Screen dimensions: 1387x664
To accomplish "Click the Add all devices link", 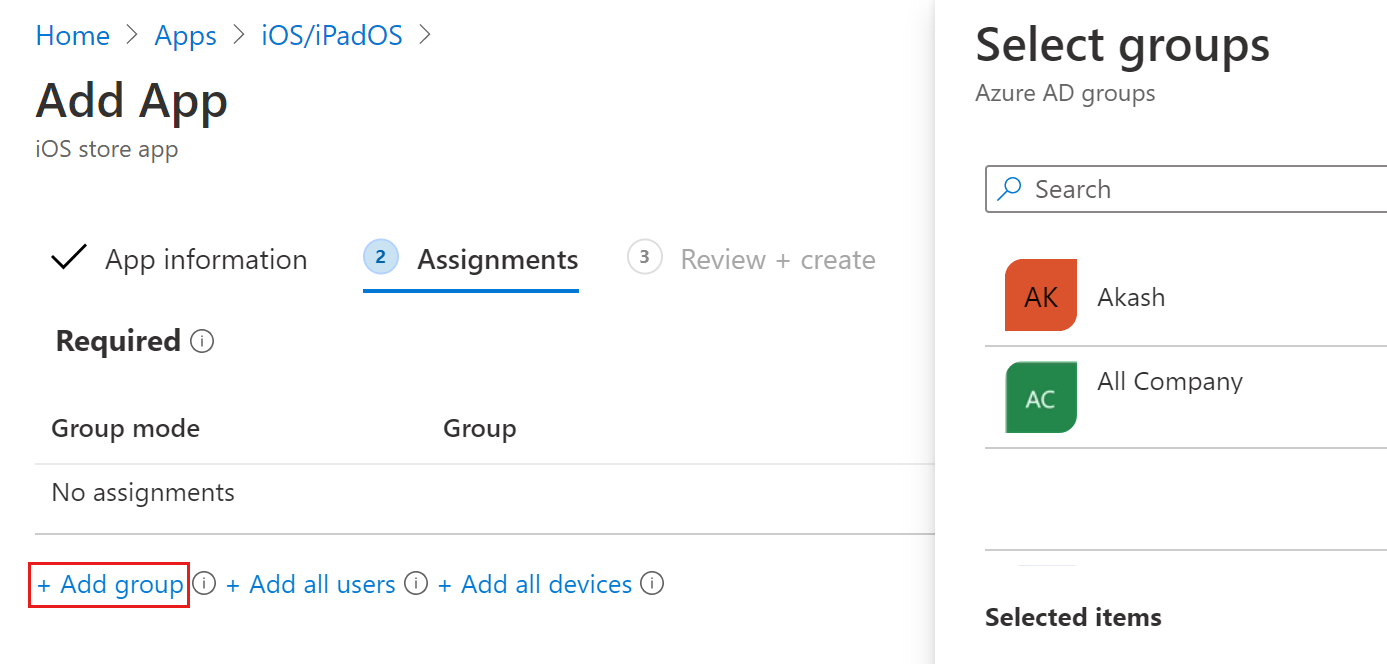I will coord(536,584).
